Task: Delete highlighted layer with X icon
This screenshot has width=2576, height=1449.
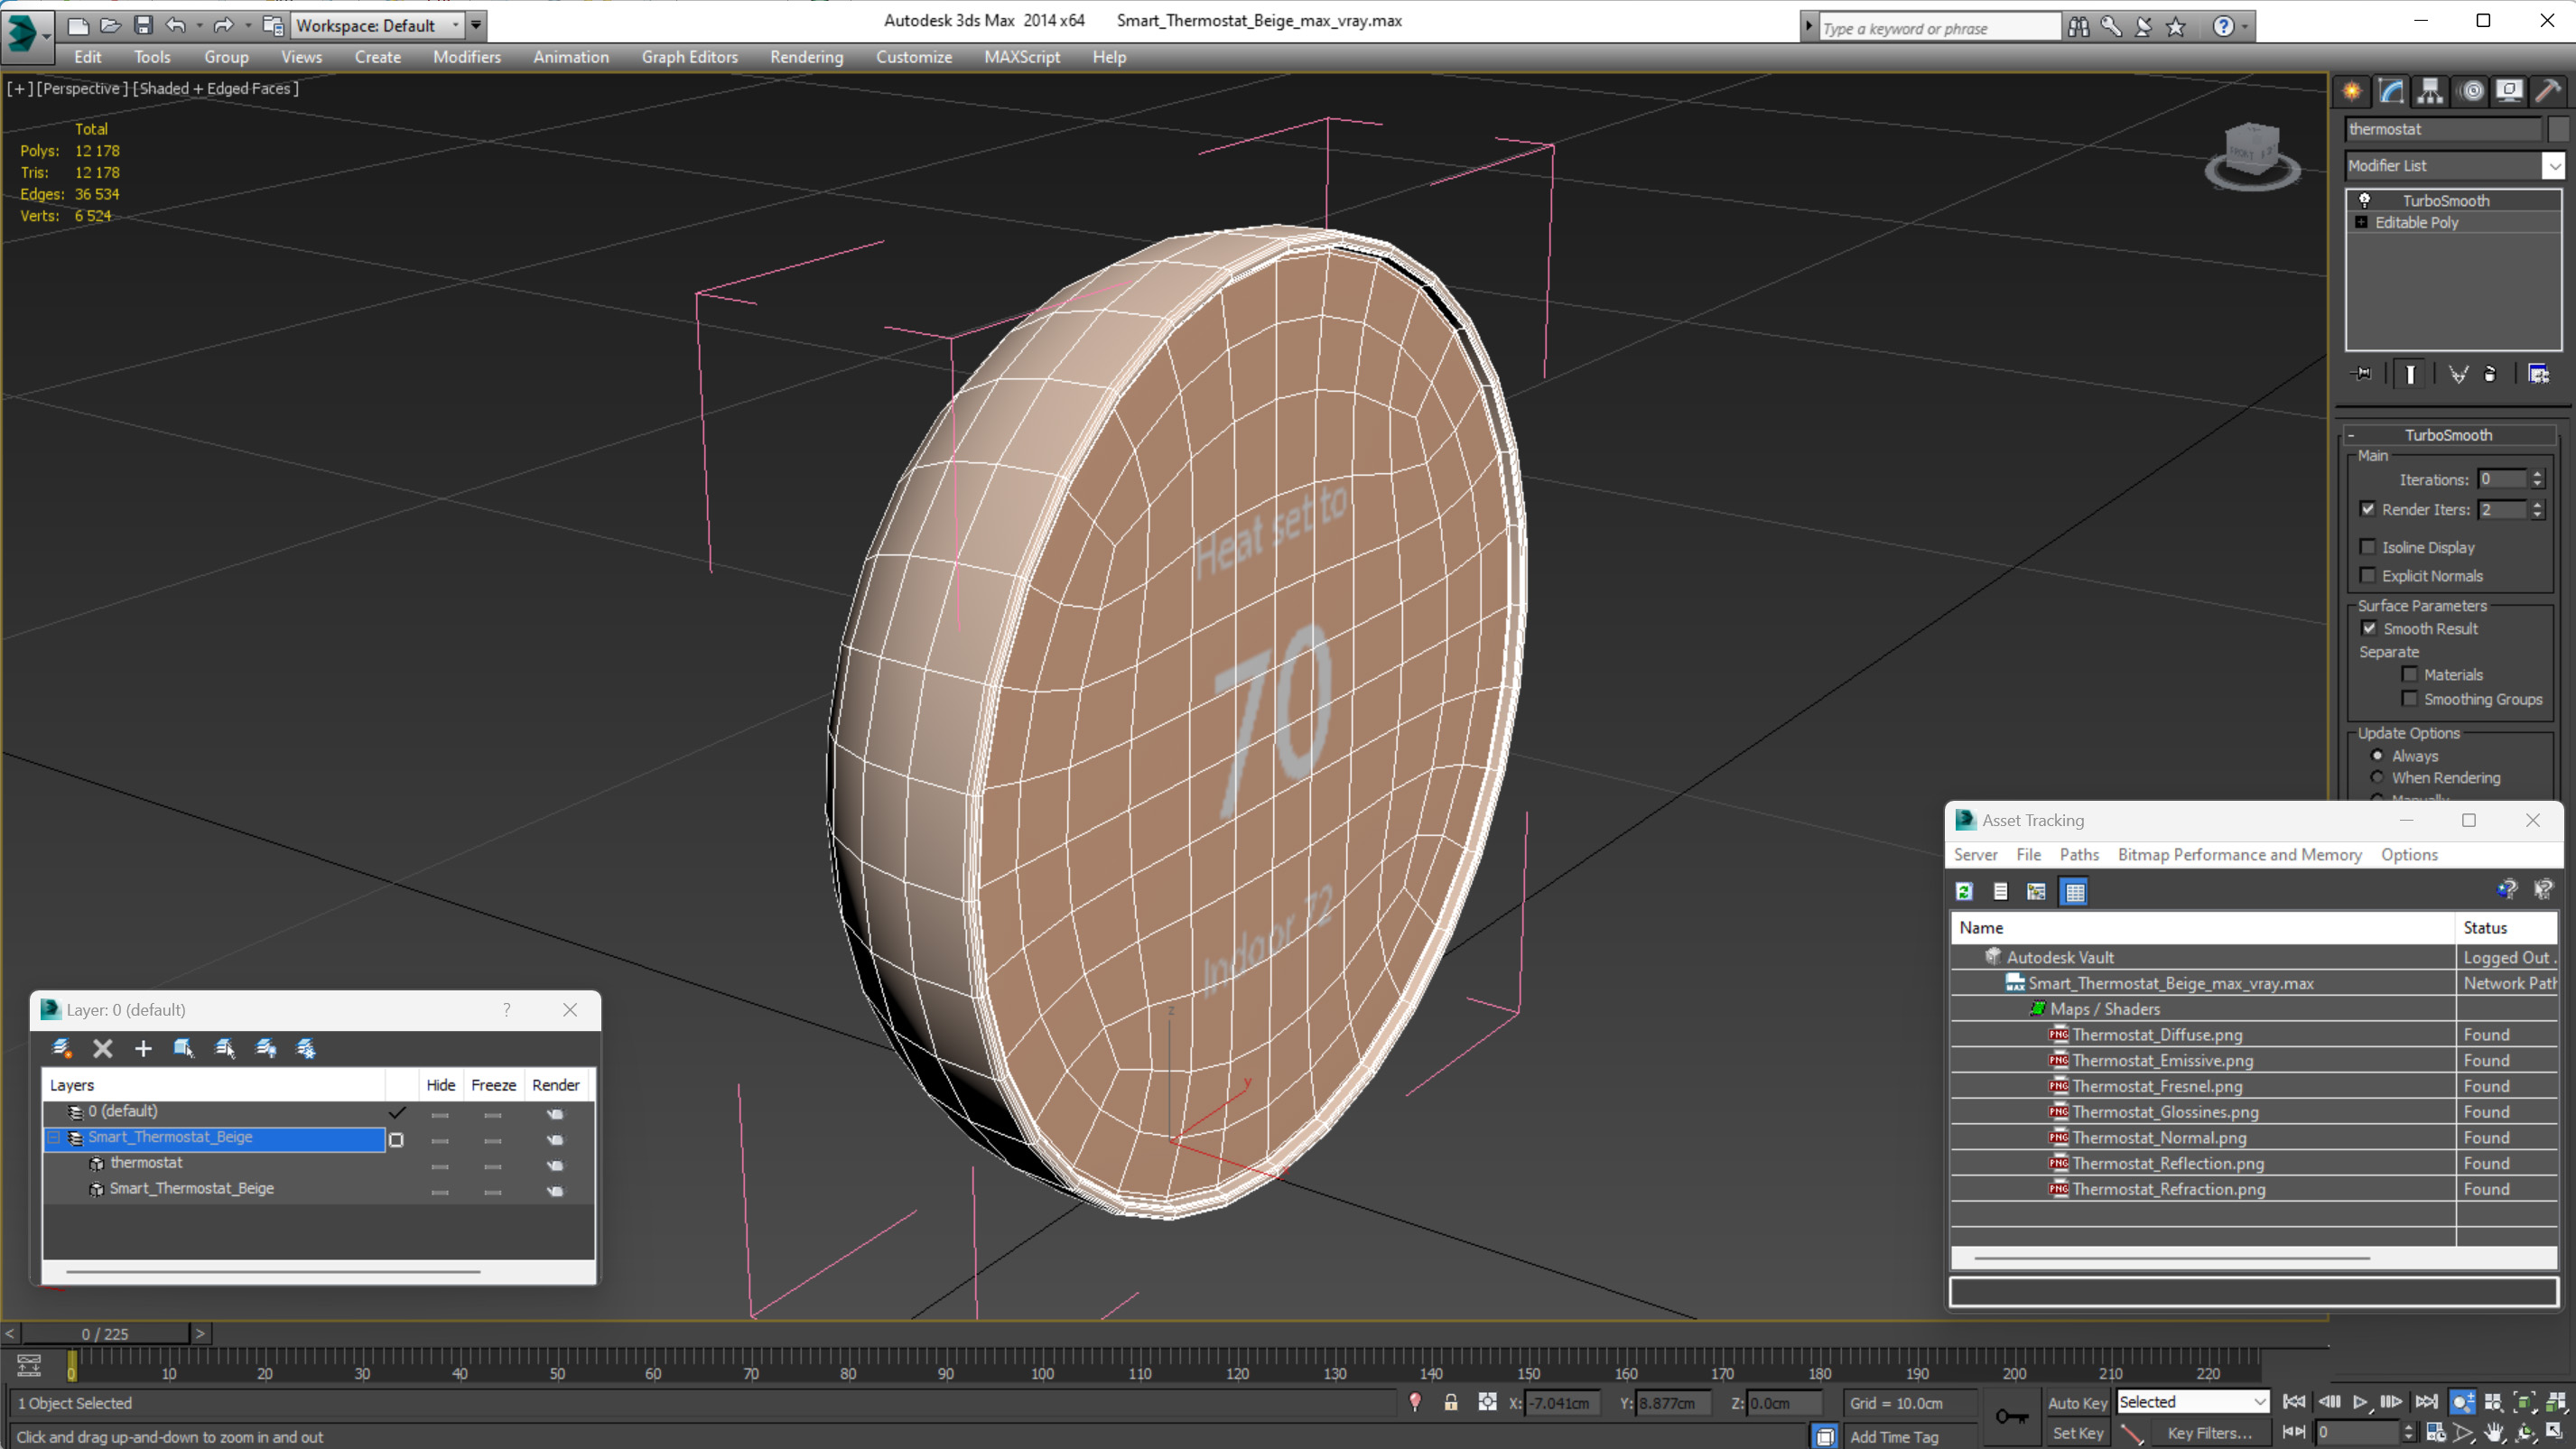Action: (x=102, y=1048)
